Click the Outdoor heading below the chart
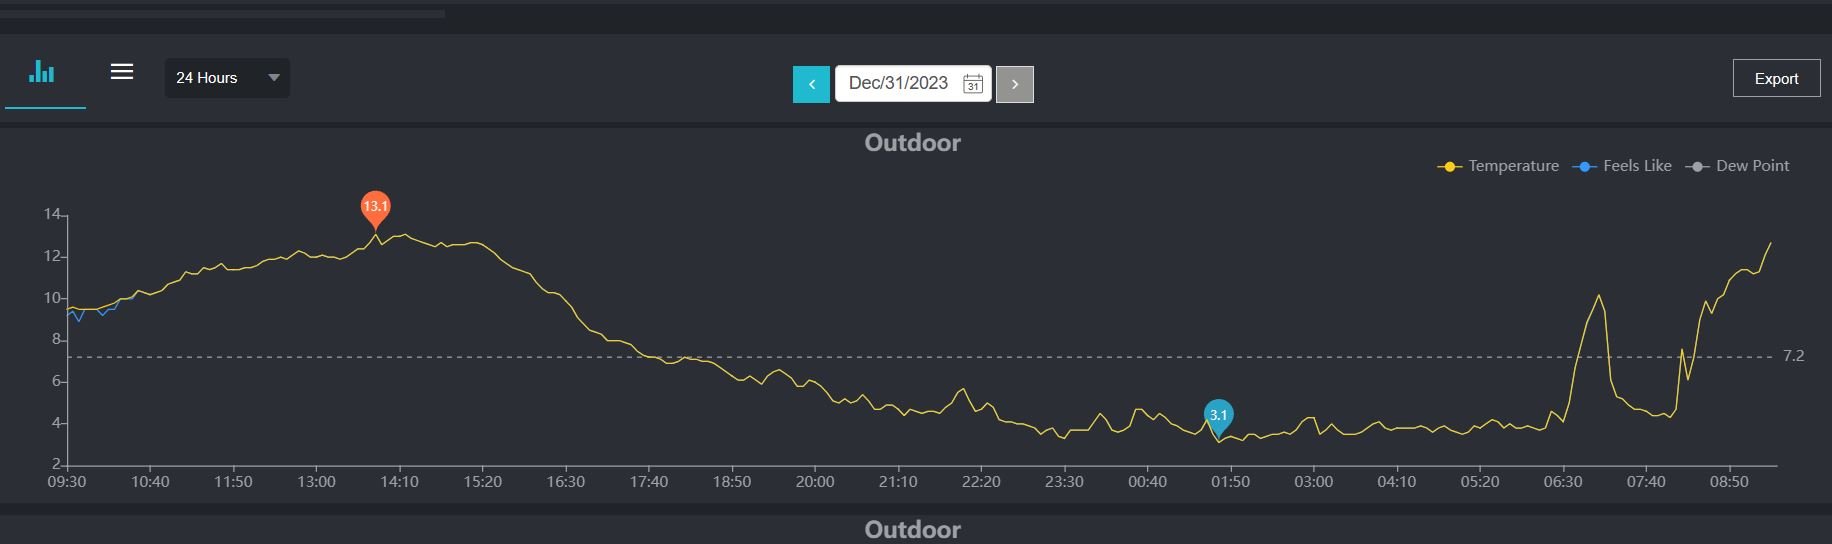The width and height of the screenshot is (1832, 544). point(912,530)
